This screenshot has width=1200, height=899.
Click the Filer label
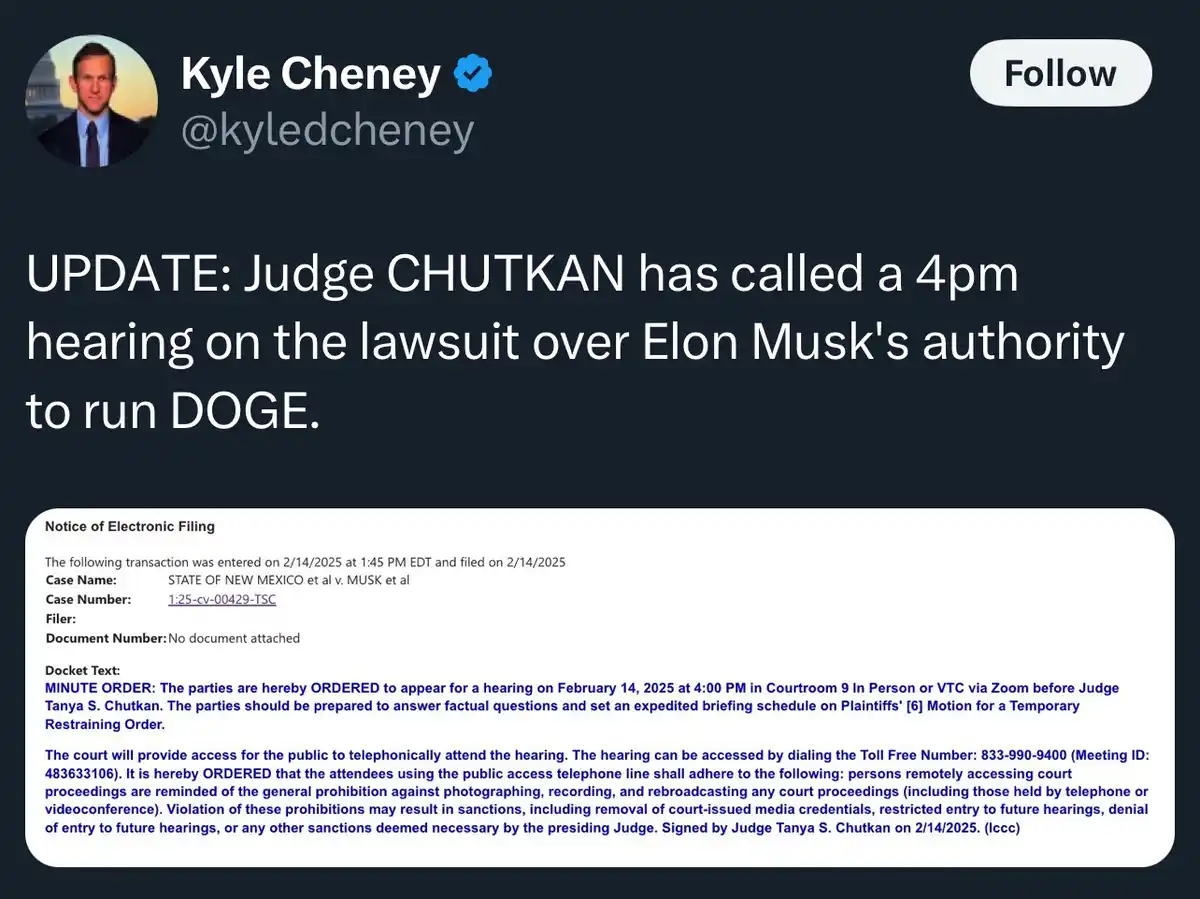point(61,619)
